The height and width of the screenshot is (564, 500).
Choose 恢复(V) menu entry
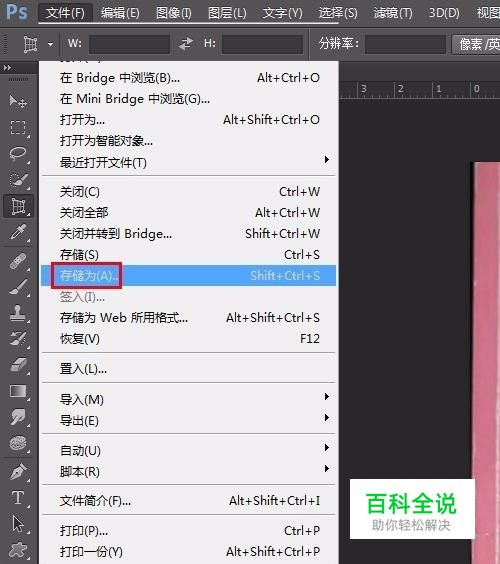click(x=189, y=338)
